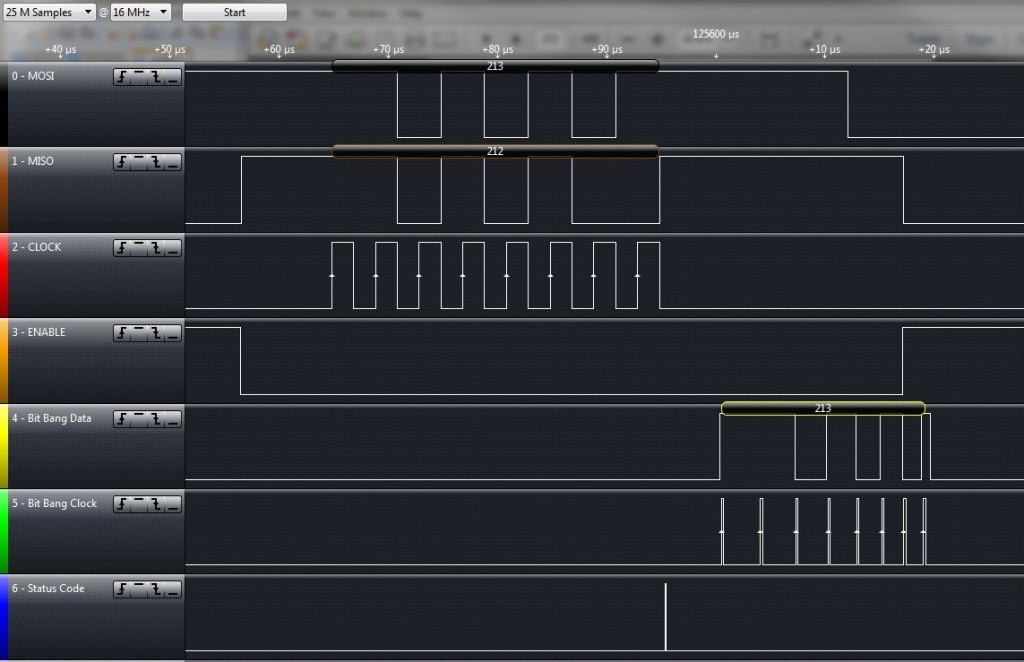Set falling edge trigger on CLOCK channel
The width and height of the screenshot is (1024, 662).
[156, 248]
